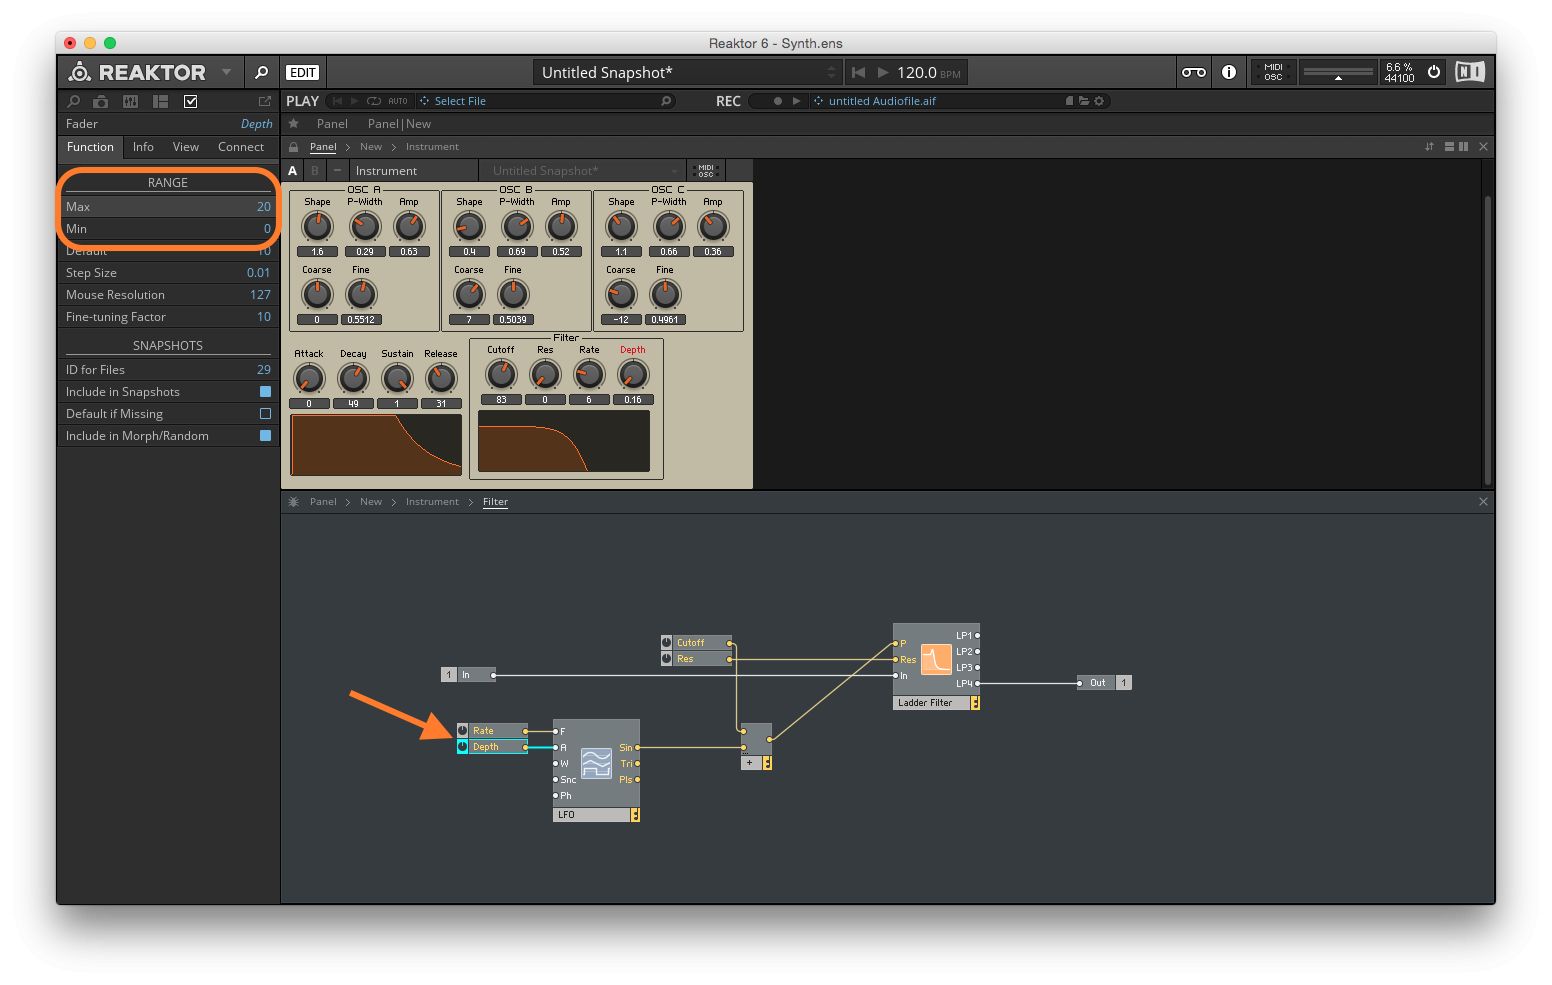Click the snapshot up/down stepper arrows
The image size is (1552, 985).
point(831,72)
